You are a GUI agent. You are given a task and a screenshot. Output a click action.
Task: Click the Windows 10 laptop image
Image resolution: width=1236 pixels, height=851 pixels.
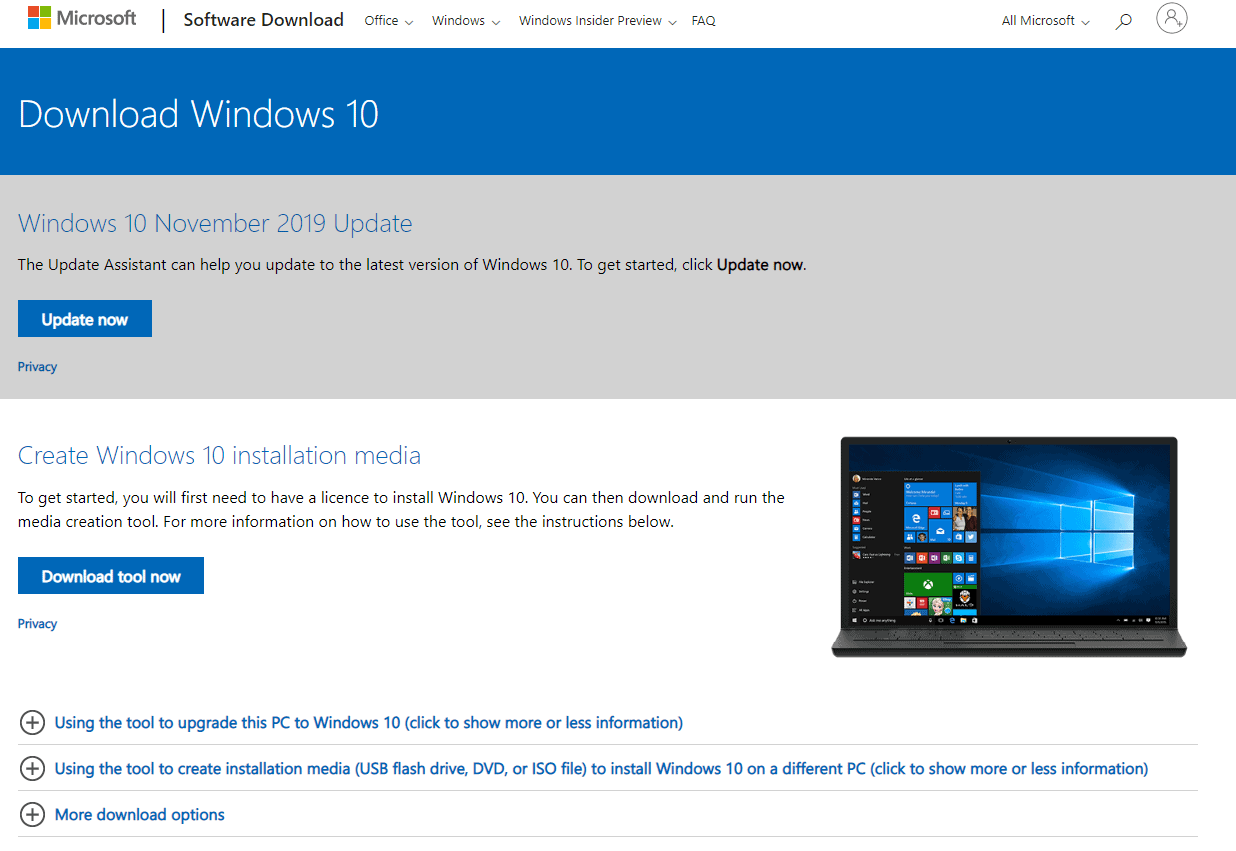[1008, 546]
